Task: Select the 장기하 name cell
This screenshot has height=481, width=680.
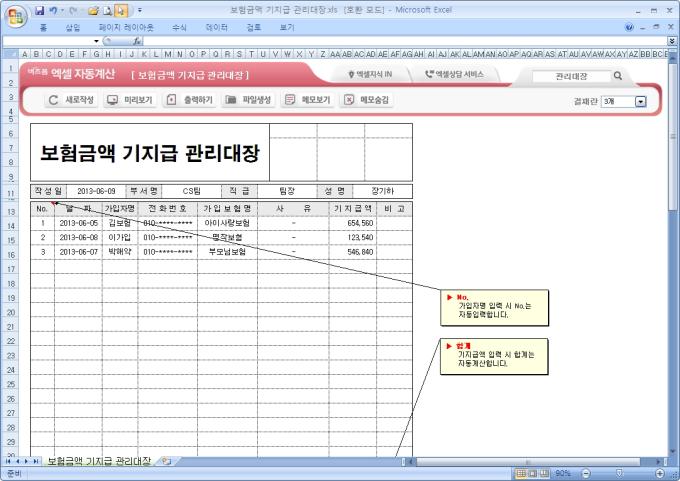Action: click(382, 191)
